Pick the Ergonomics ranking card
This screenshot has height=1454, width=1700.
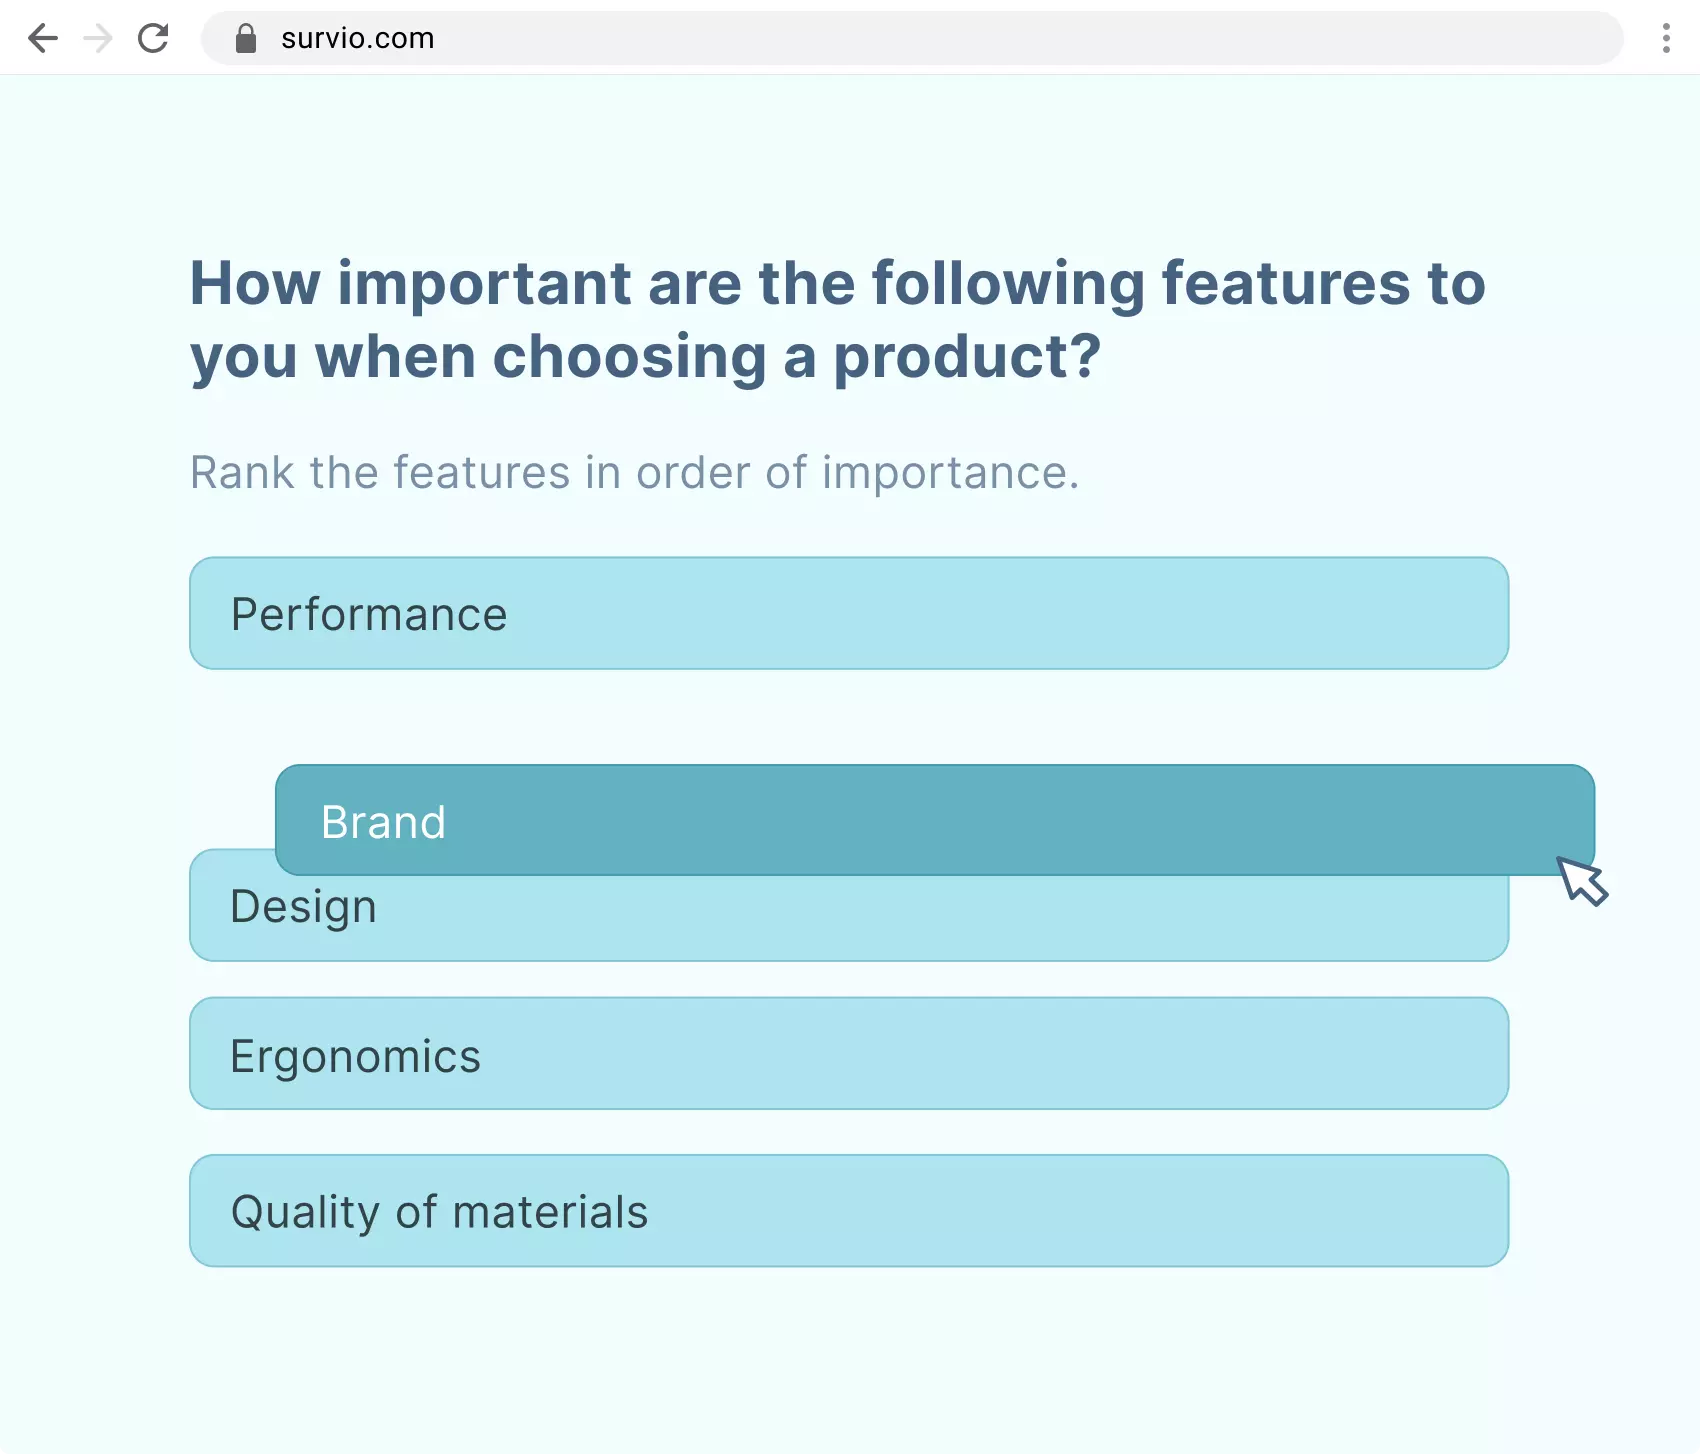point(848,1053)
